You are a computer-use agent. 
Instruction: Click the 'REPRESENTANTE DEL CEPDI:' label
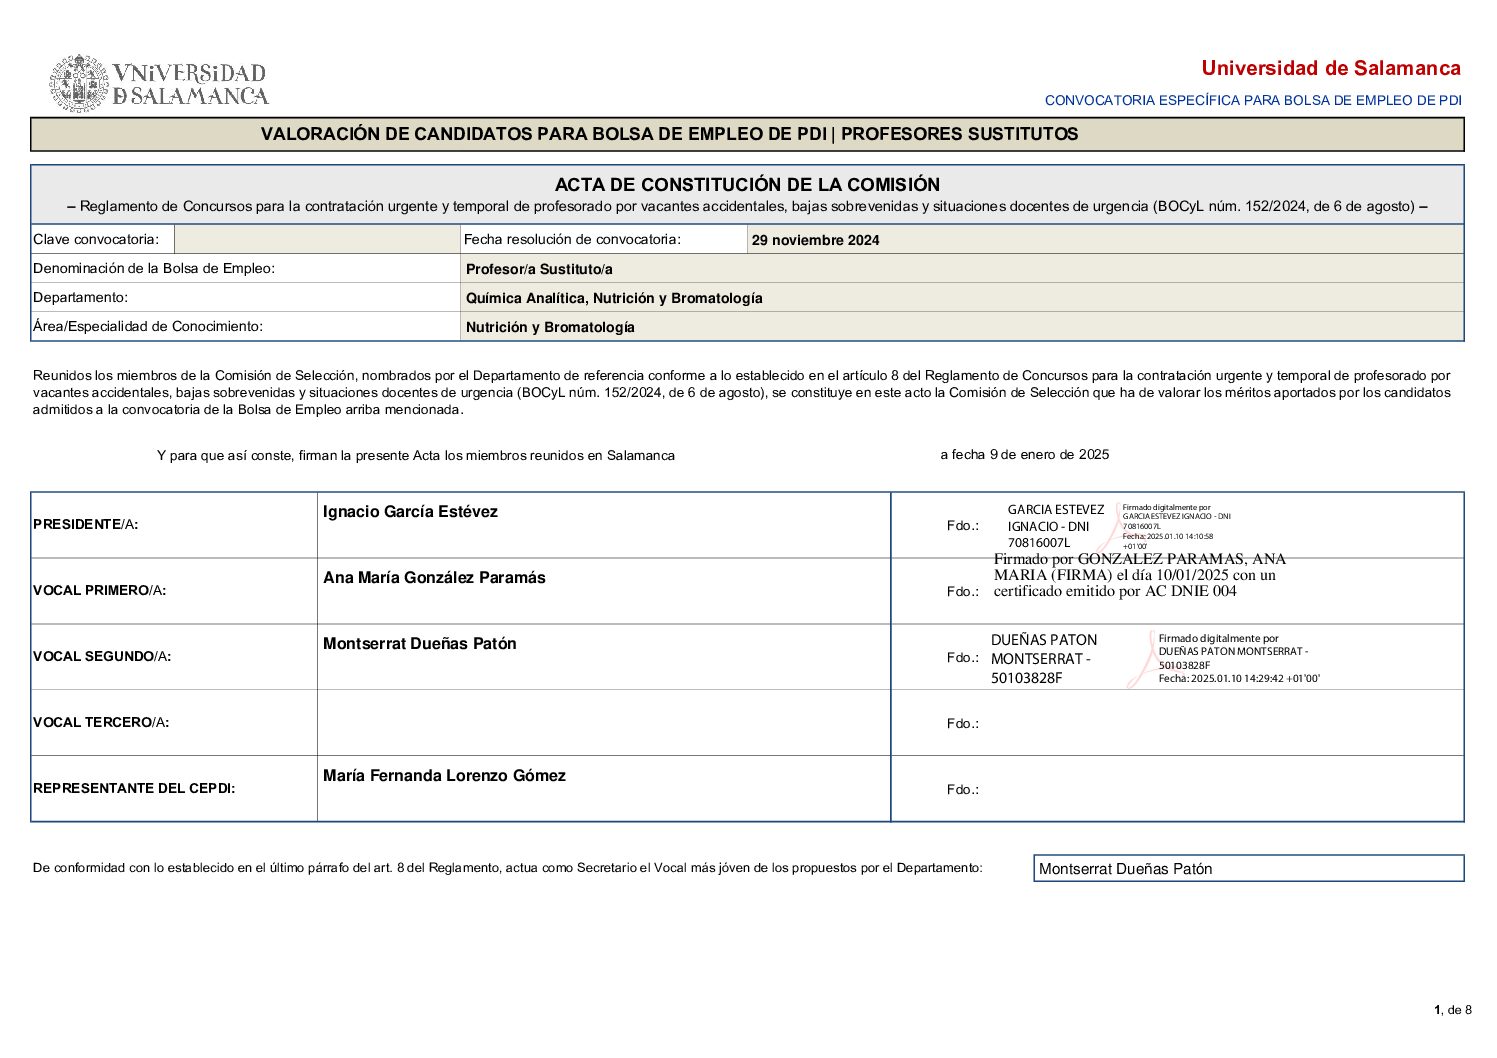pyautogui.click(x=134, y=788)
